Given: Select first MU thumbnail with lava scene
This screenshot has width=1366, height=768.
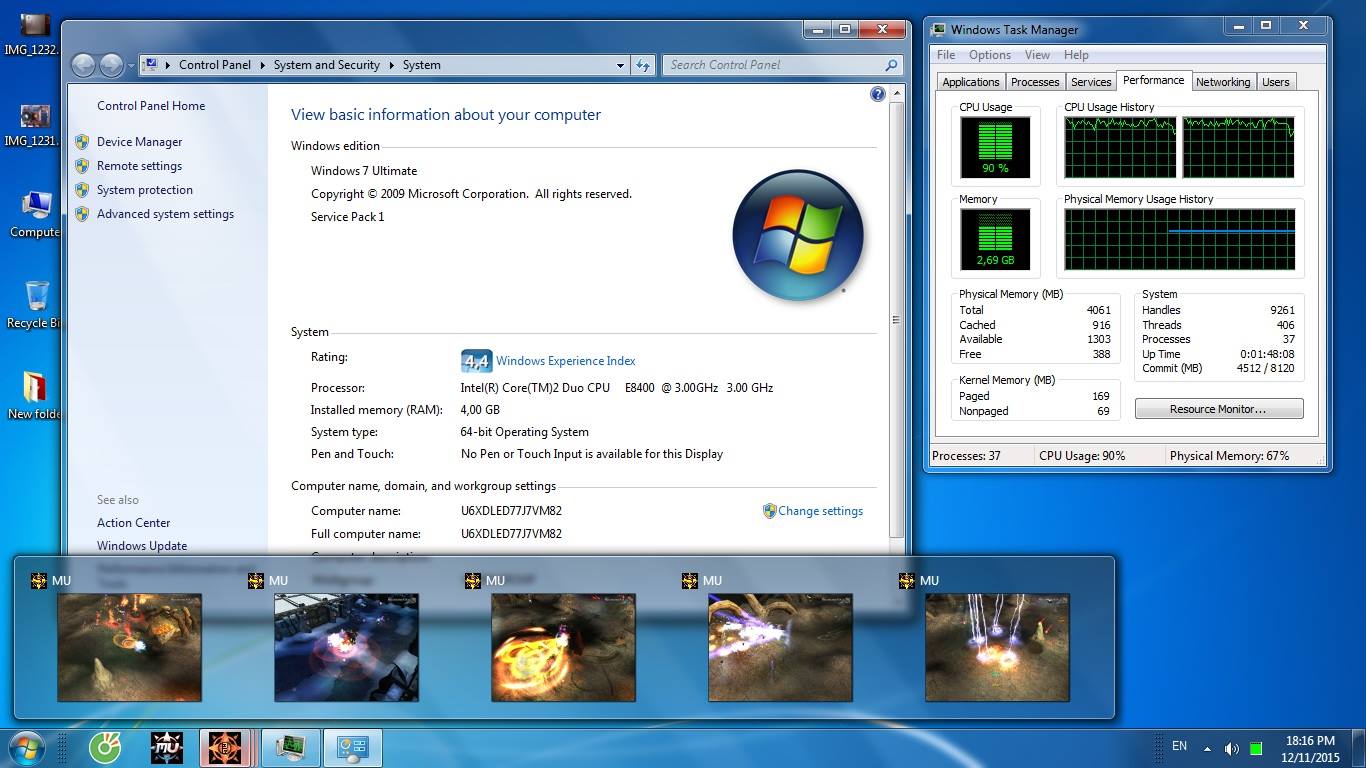Looking at the screenshot, I should pyautogui.click(x=129, y=647).
